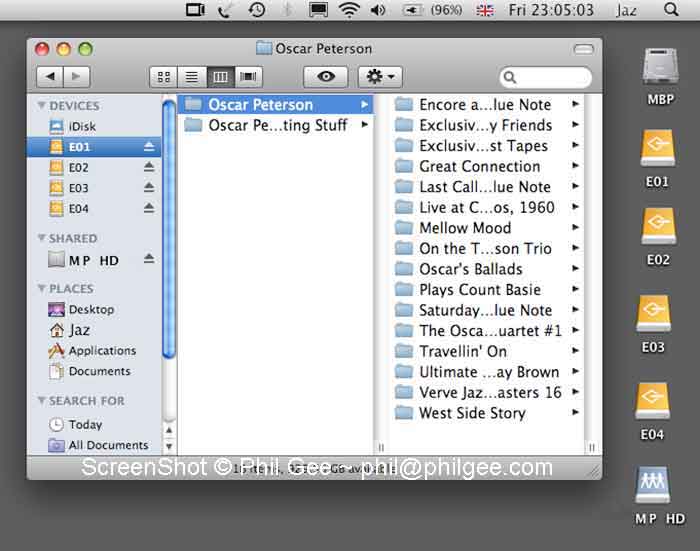This screenshot has width=700, height=551.
Task: Switch to icon view in Finder toolbar
Action: coord(163,77)
